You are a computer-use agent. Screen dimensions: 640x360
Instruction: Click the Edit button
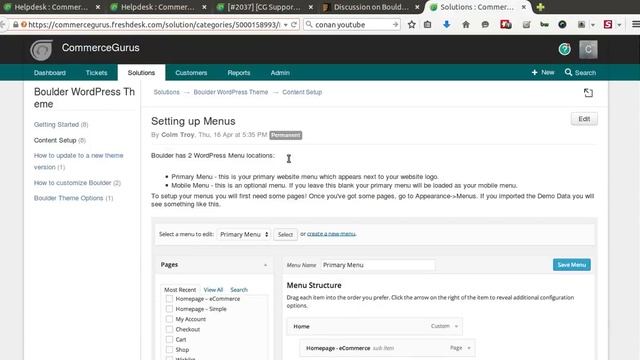[584, 119]
